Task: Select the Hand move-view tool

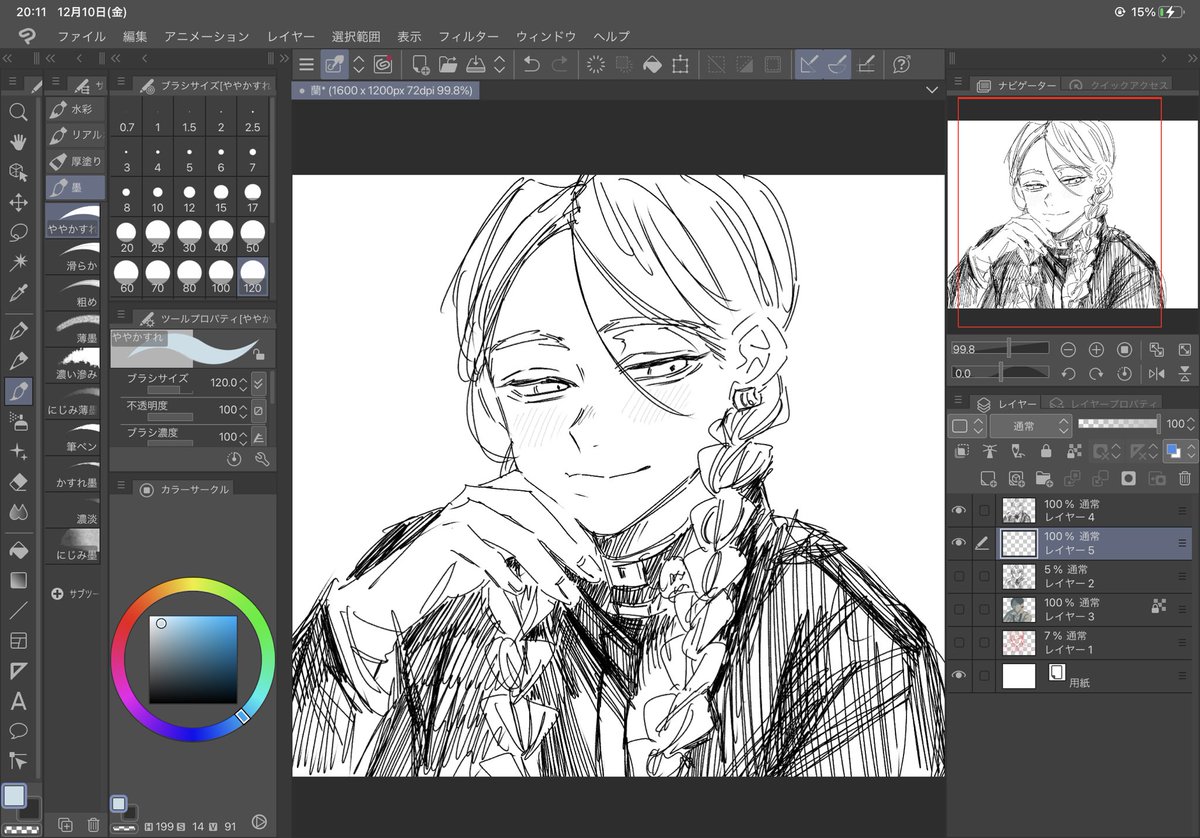Action: click(x=18, y=141)
